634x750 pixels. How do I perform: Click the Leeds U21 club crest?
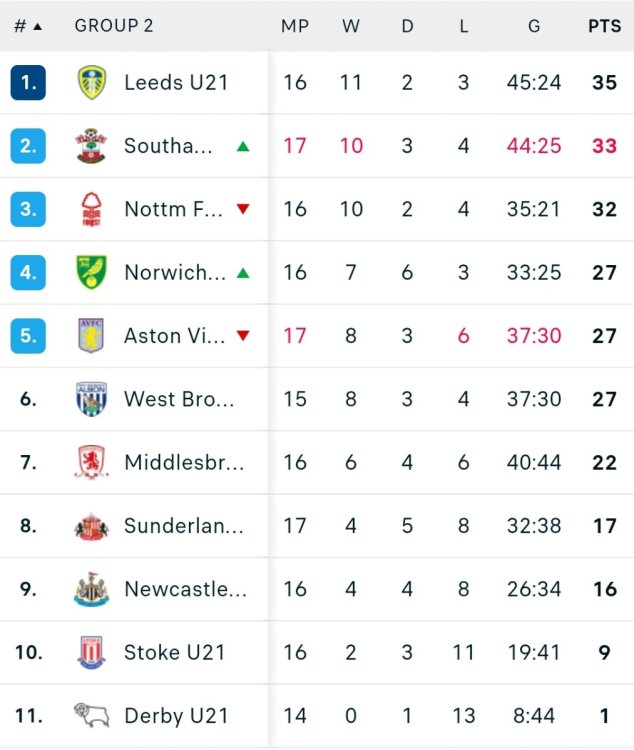pos(92,83)
